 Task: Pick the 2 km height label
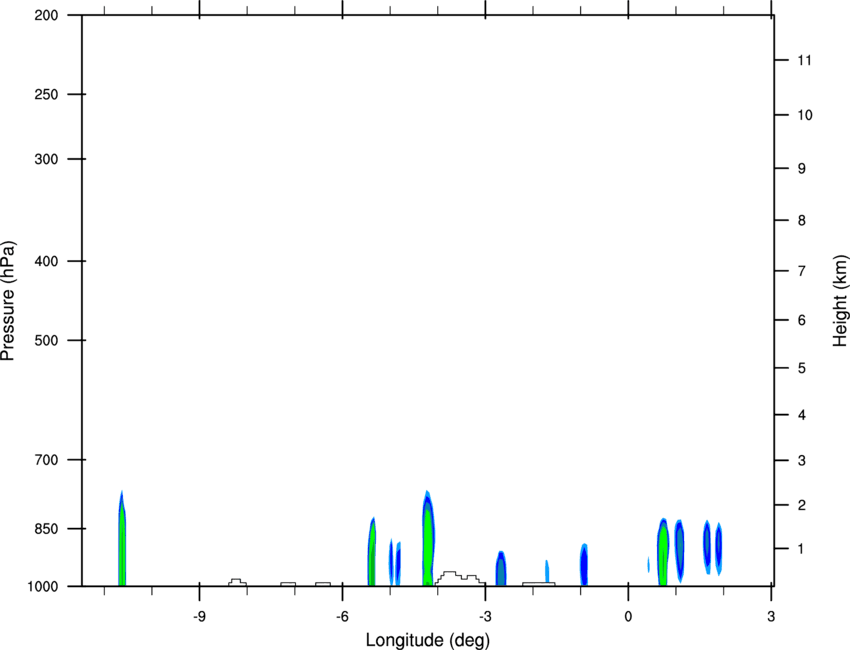tap(802, 505)
